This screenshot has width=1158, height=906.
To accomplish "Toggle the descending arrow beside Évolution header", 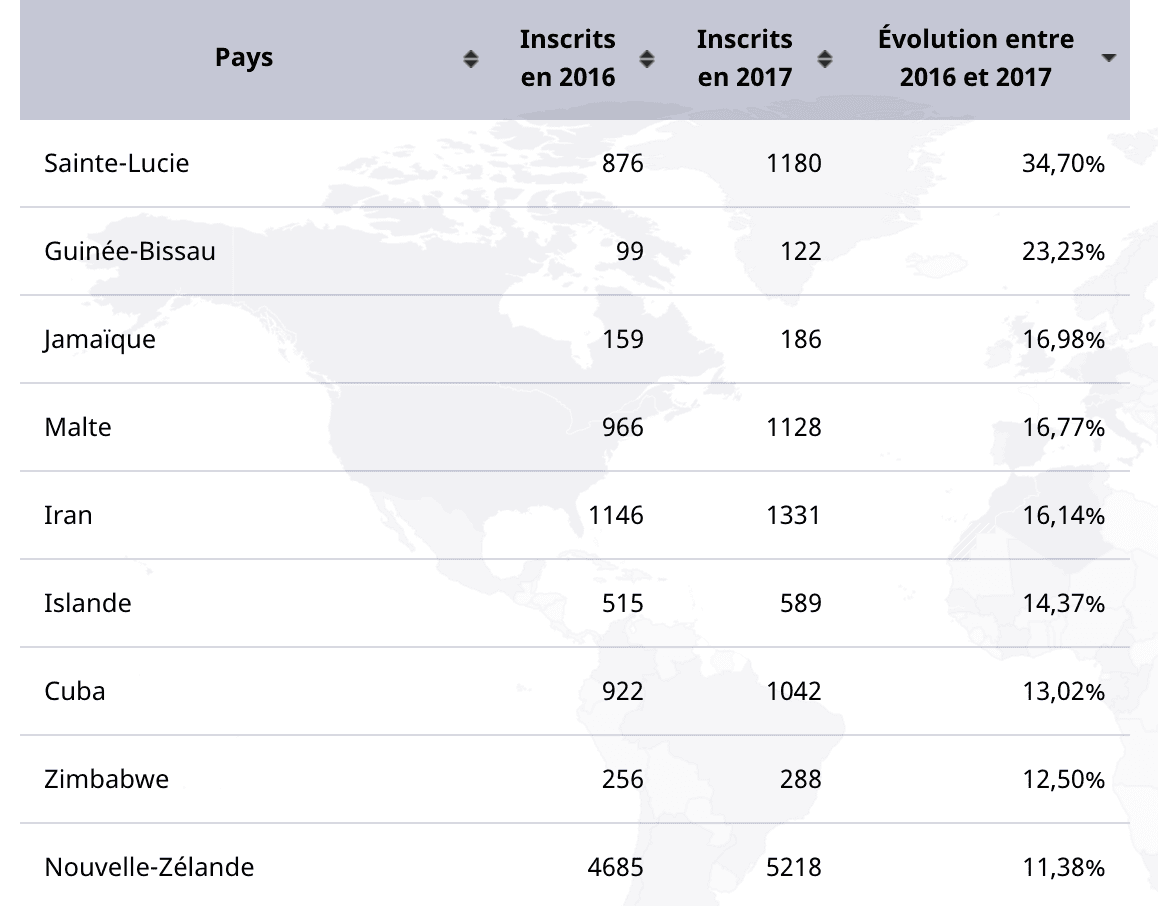I will 1107,59.
